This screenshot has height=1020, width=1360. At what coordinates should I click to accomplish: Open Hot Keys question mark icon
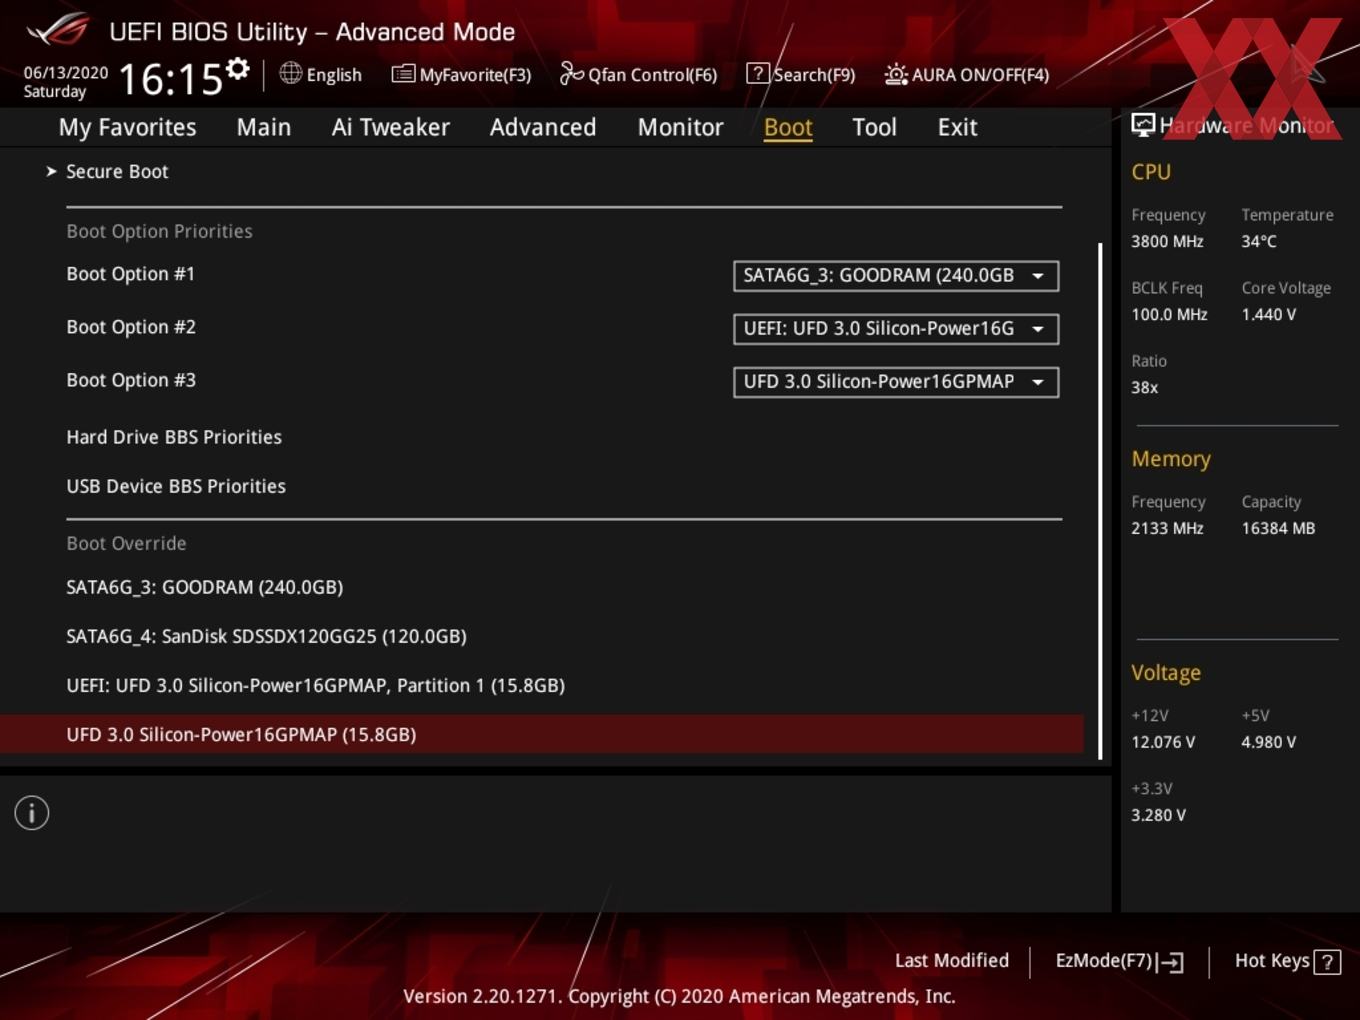coord(1327,962)
